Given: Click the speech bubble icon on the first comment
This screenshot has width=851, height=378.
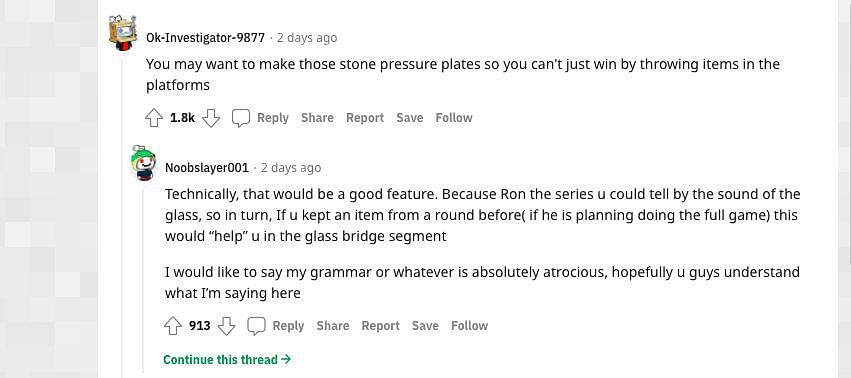Looking at the screenshot, I should point(241,118).
